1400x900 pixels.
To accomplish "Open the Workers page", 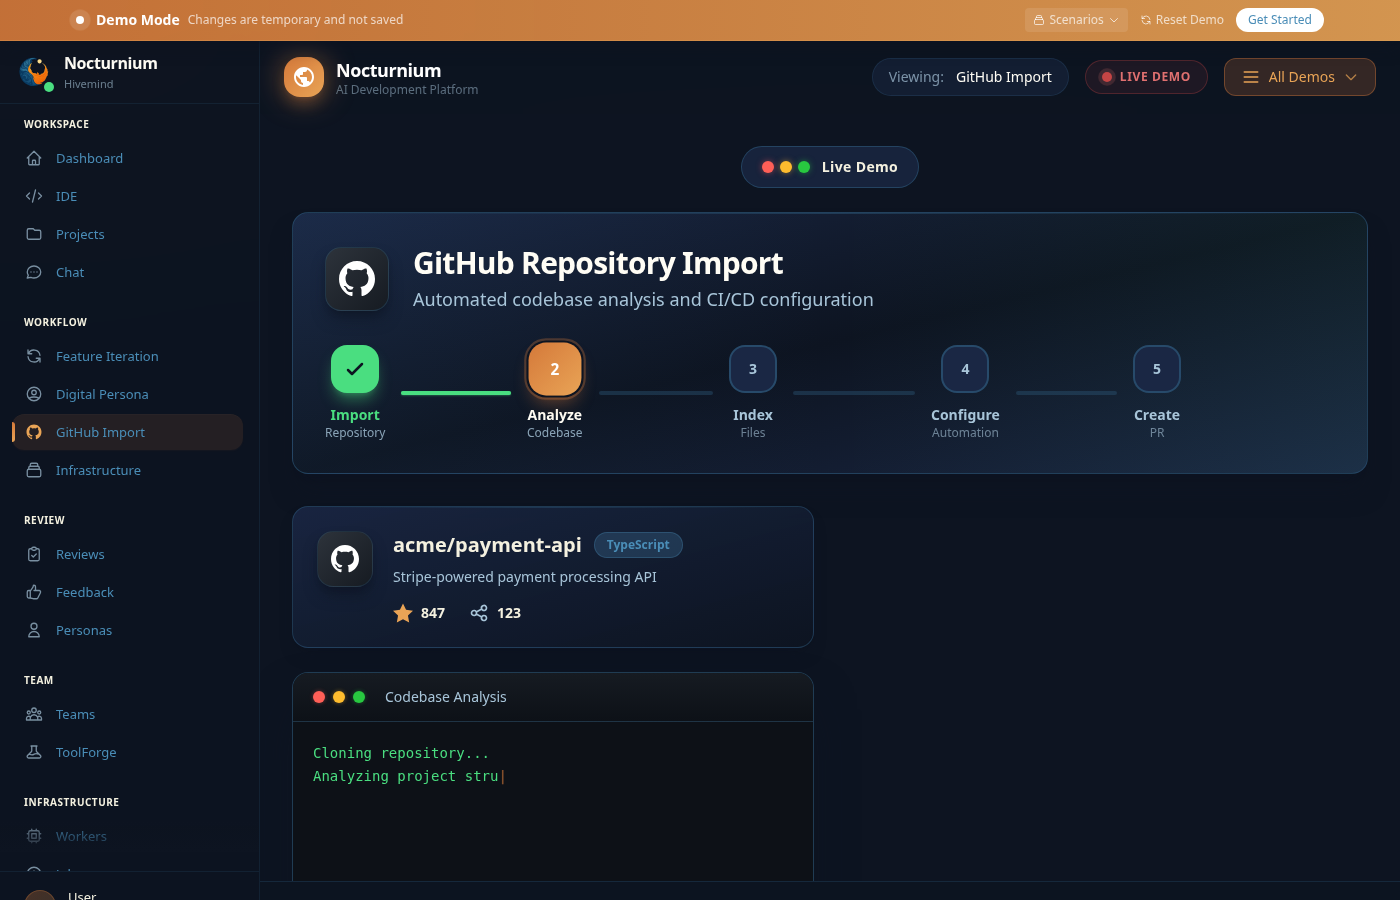I will click(x=128, y=836).
